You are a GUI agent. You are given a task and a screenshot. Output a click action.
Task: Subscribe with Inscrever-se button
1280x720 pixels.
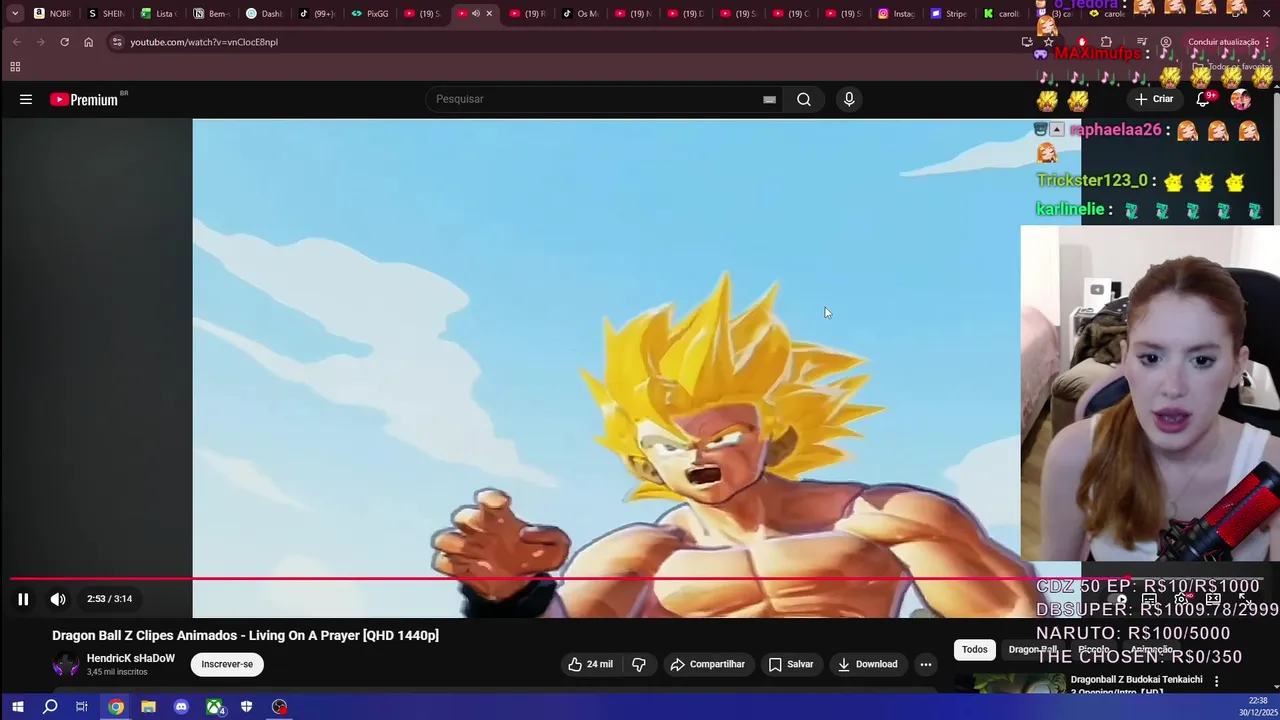pos(227,664)
